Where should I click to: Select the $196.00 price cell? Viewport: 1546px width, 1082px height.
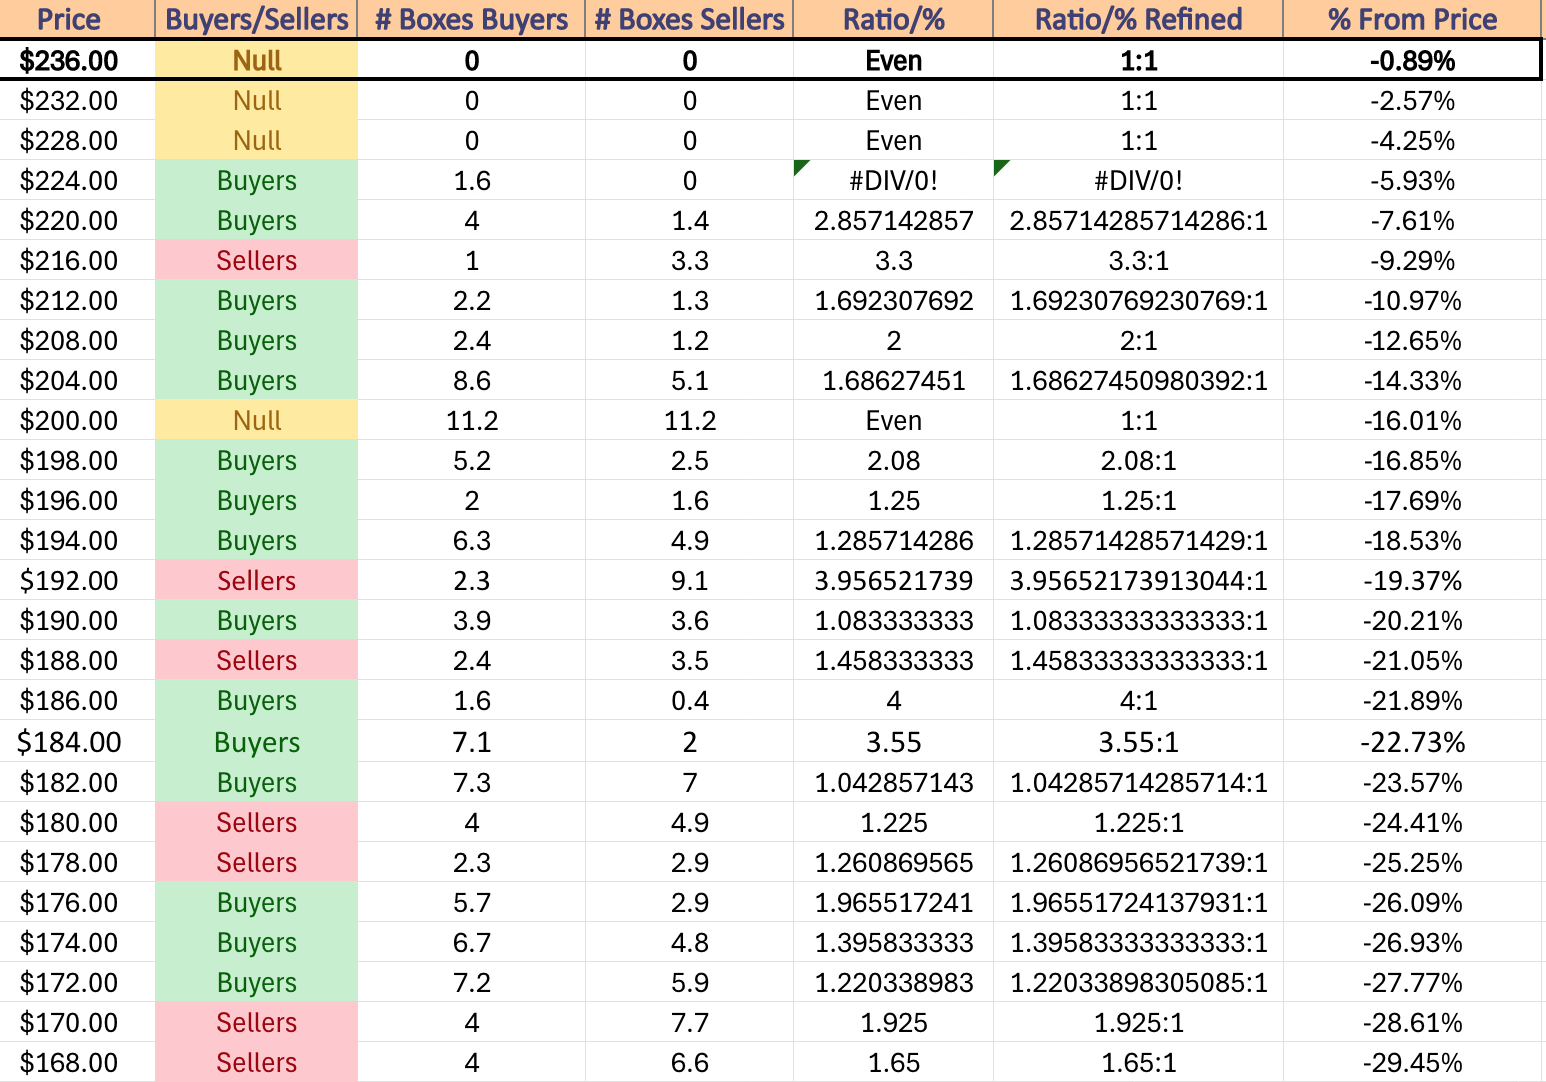point(77,500)
